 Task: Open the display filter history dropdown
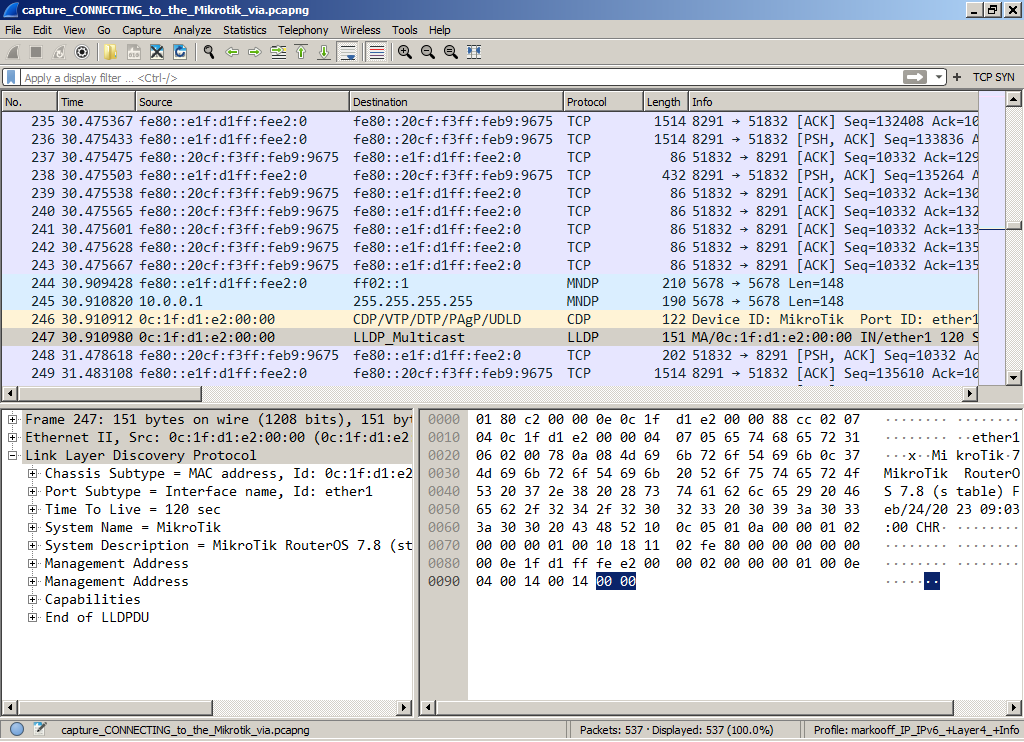[x=938, y=77]
